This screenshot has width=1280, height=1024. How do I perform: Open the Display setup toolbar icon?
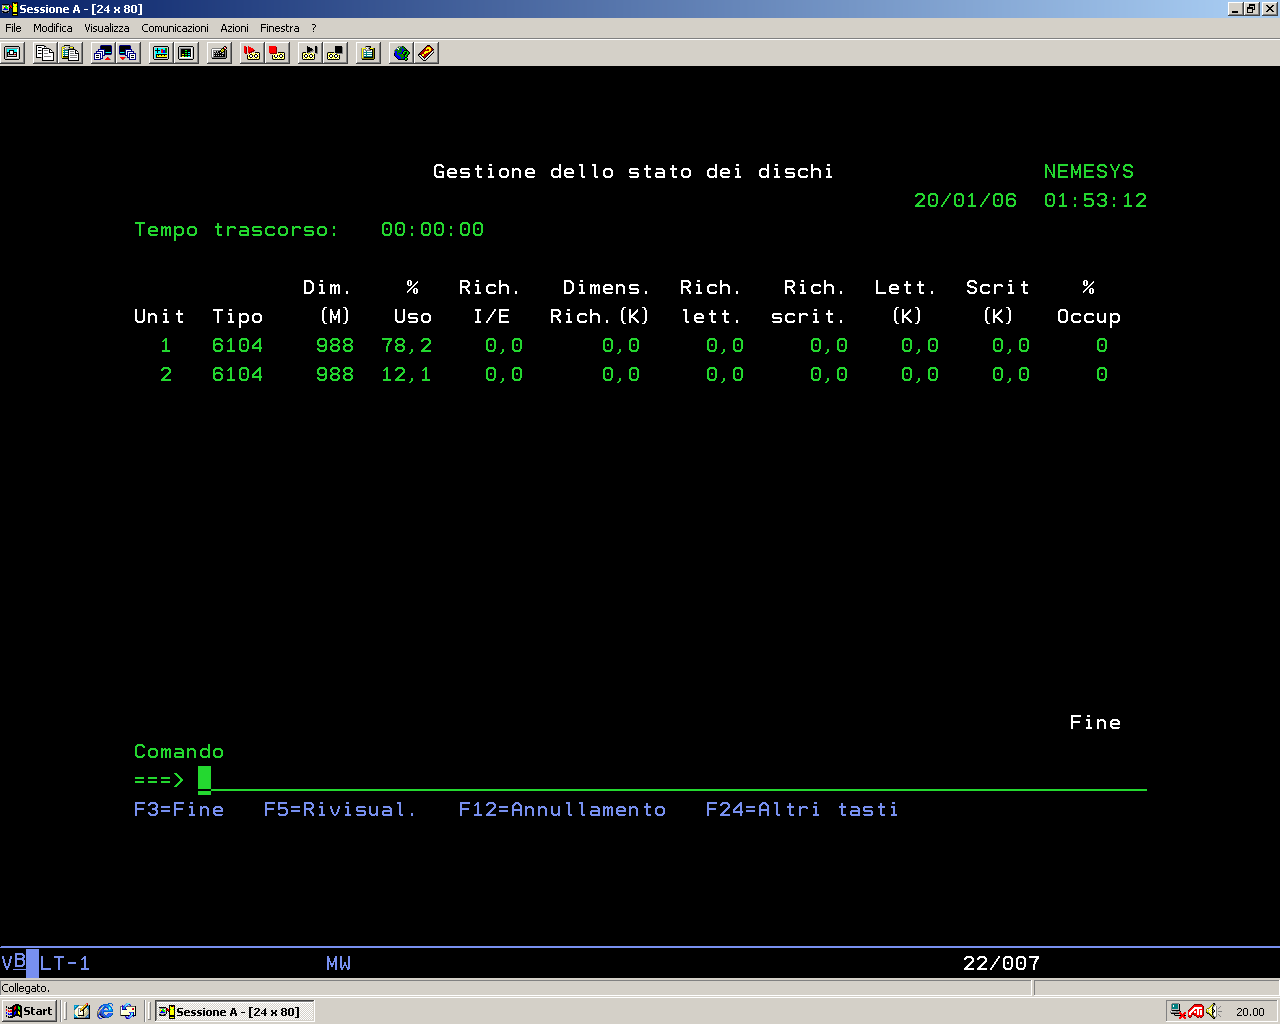pos(161,53)
